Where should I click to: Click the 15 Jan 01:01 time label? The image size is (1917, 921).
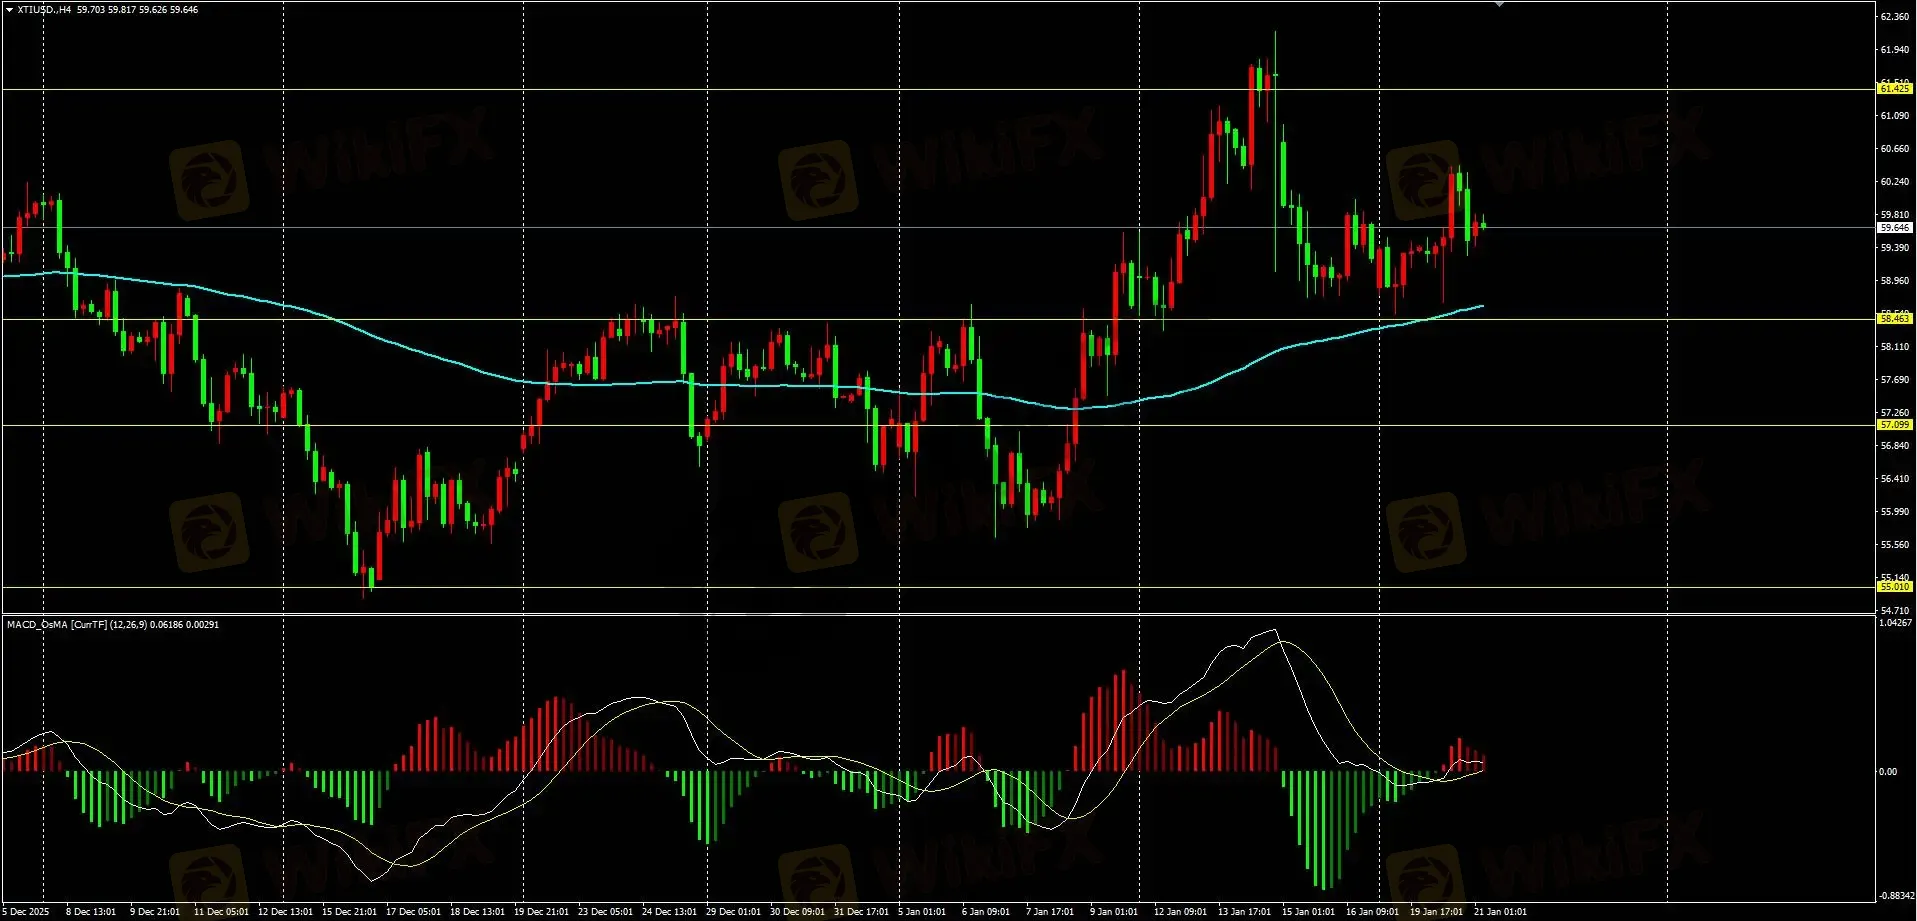1308,912
